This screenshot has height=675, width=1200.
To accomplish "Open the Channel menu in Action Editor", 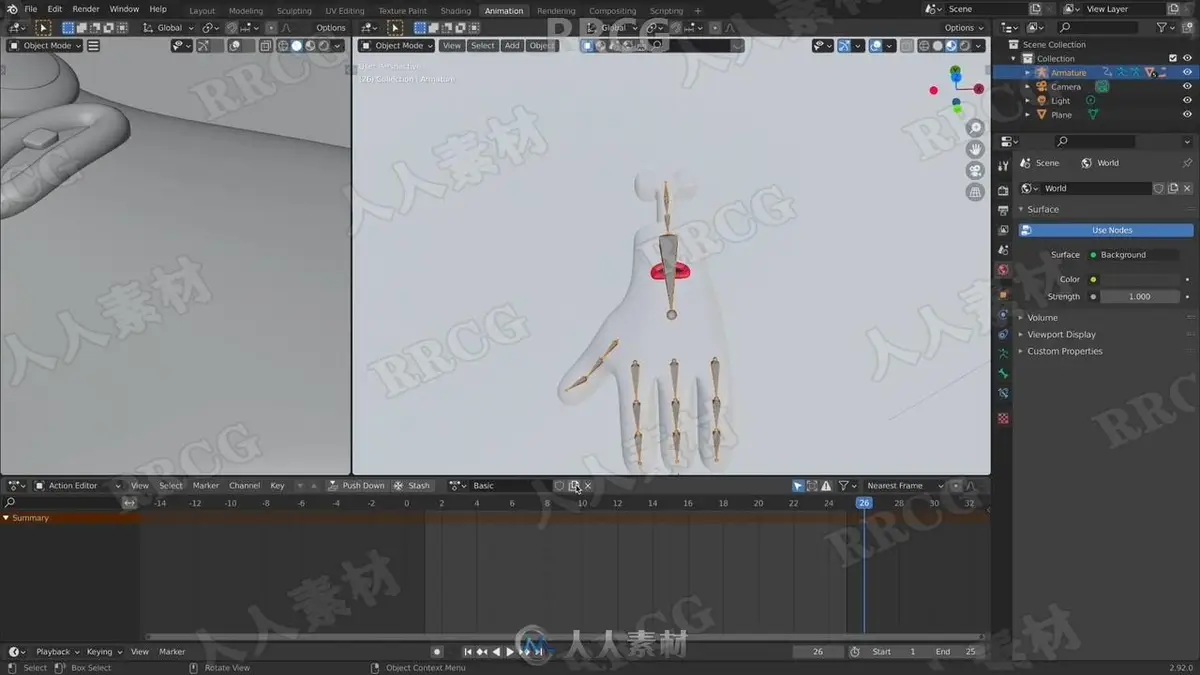I will tap(244, 486).
